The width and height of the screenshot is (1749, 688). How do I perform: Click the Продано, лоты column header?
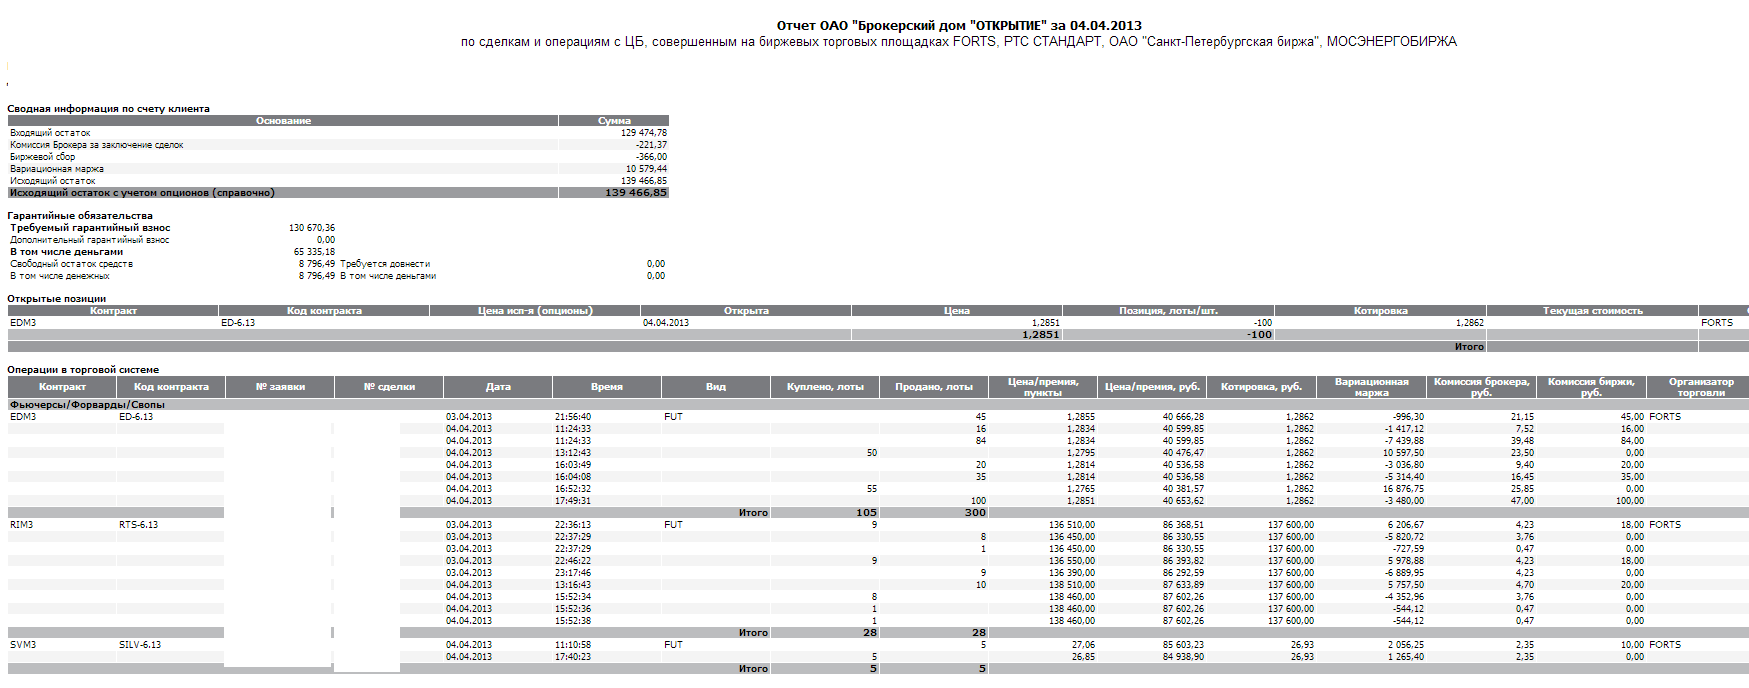pyautogui.click(x=934, y=387)
